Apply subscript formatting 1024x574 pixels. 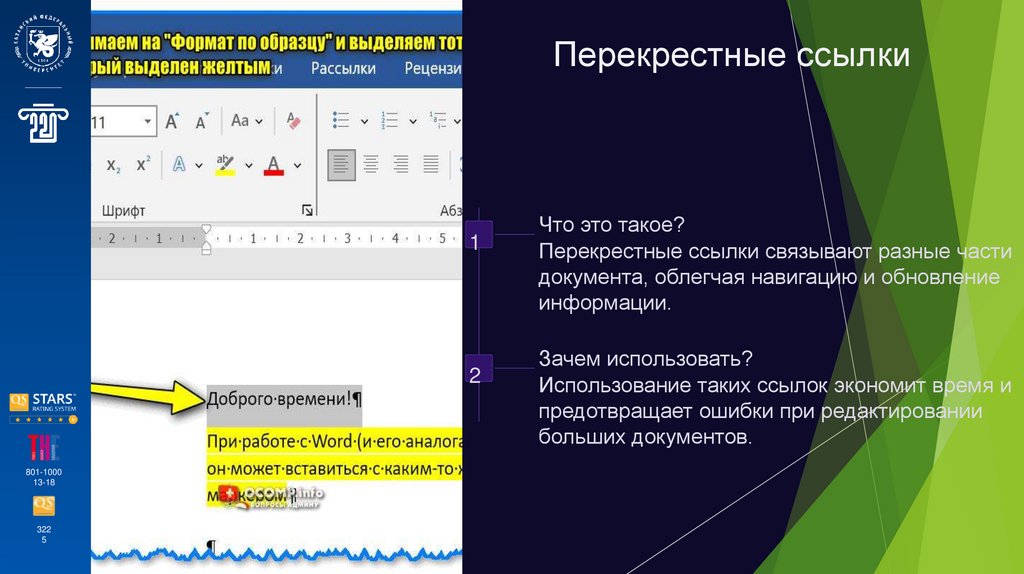(113, 165)
